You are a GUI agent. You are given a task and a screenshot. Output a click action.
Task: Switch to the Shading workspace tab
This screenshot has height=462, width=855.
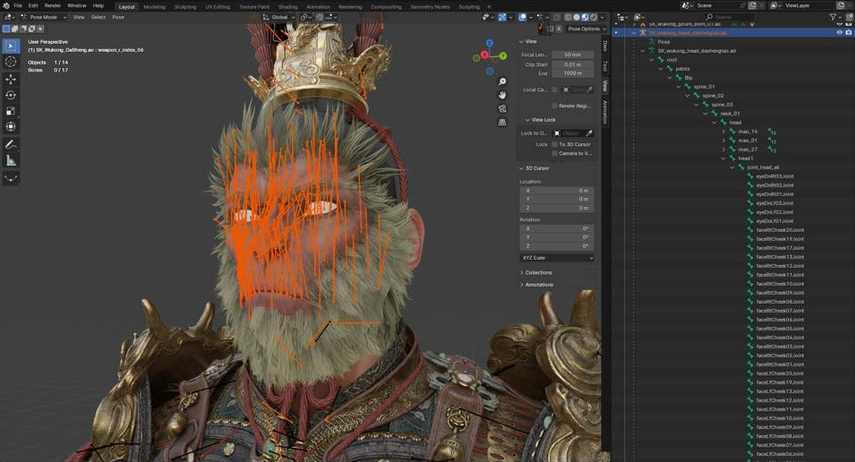(288, 7)
